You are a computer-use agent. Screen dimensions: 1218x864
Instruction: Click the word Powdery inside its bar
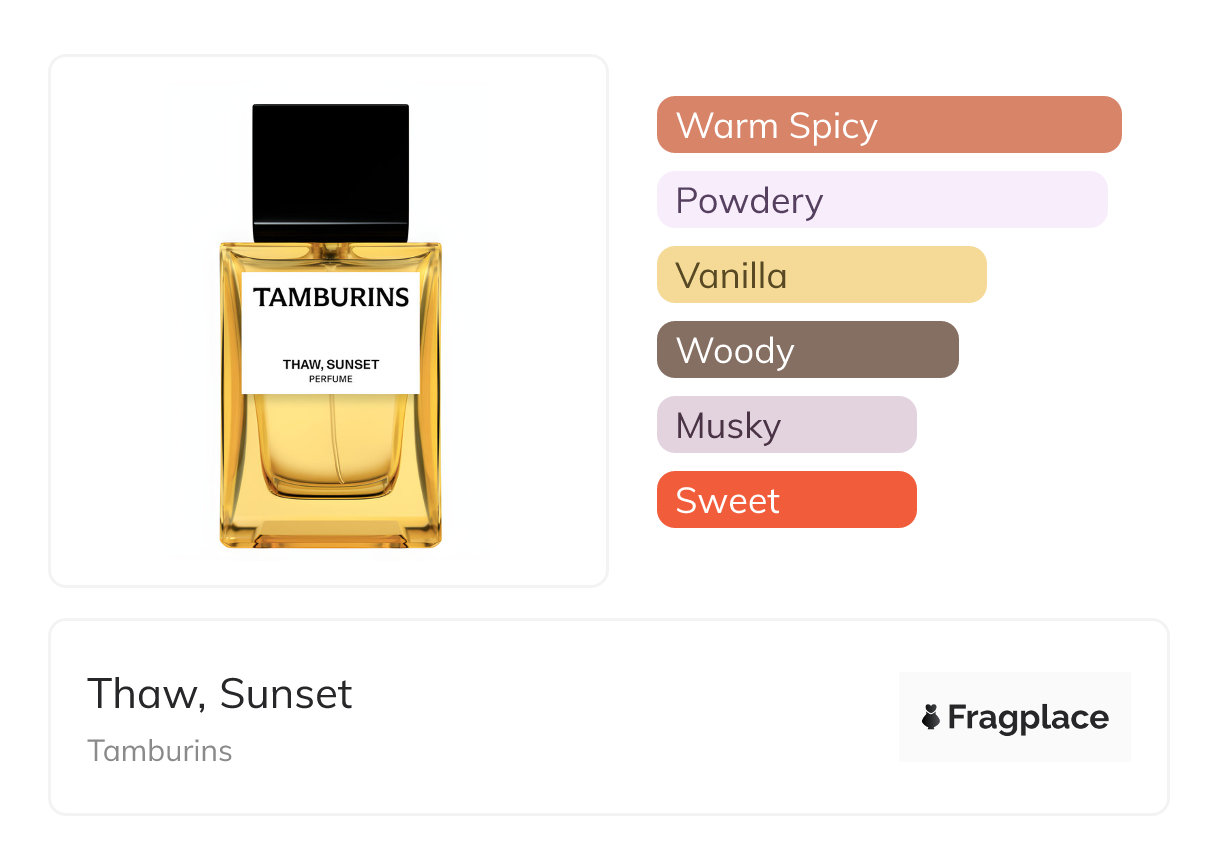click(749, 200)
